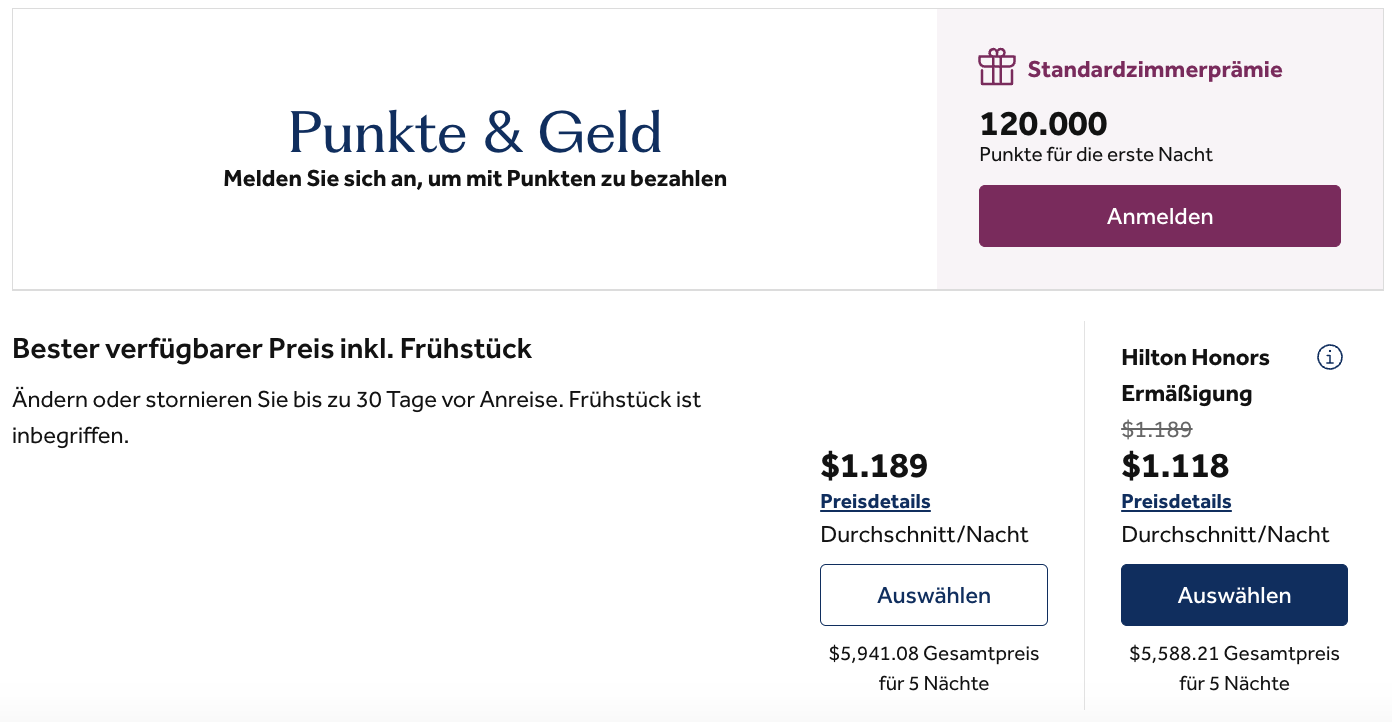Open the Hilton Honors info icon
Image resolution: width=1392 pixels, height=722 pixels.
[x=1329, y=357]
